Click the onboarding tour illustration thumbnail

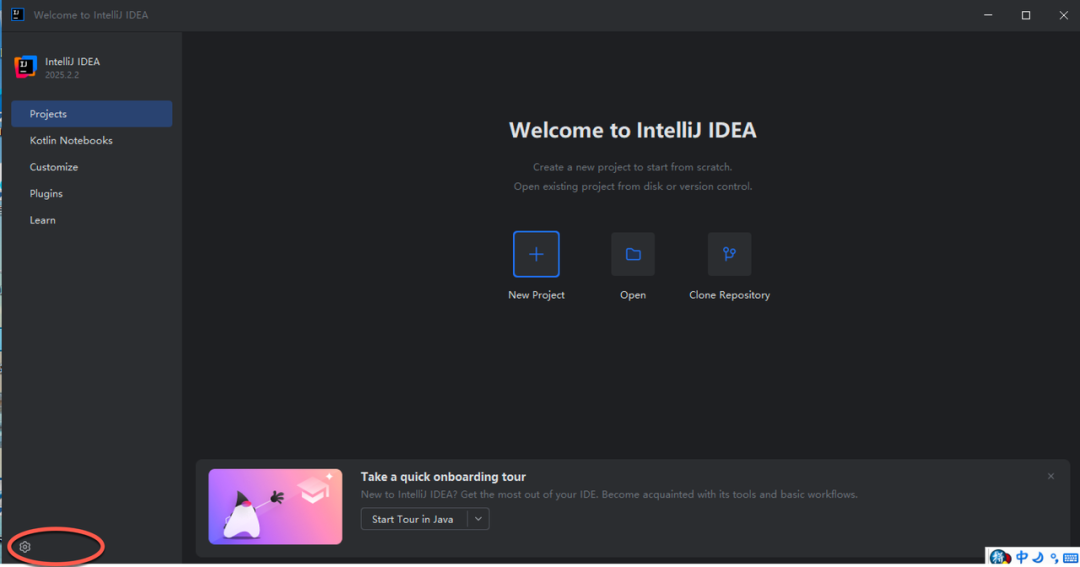point(276,506)
